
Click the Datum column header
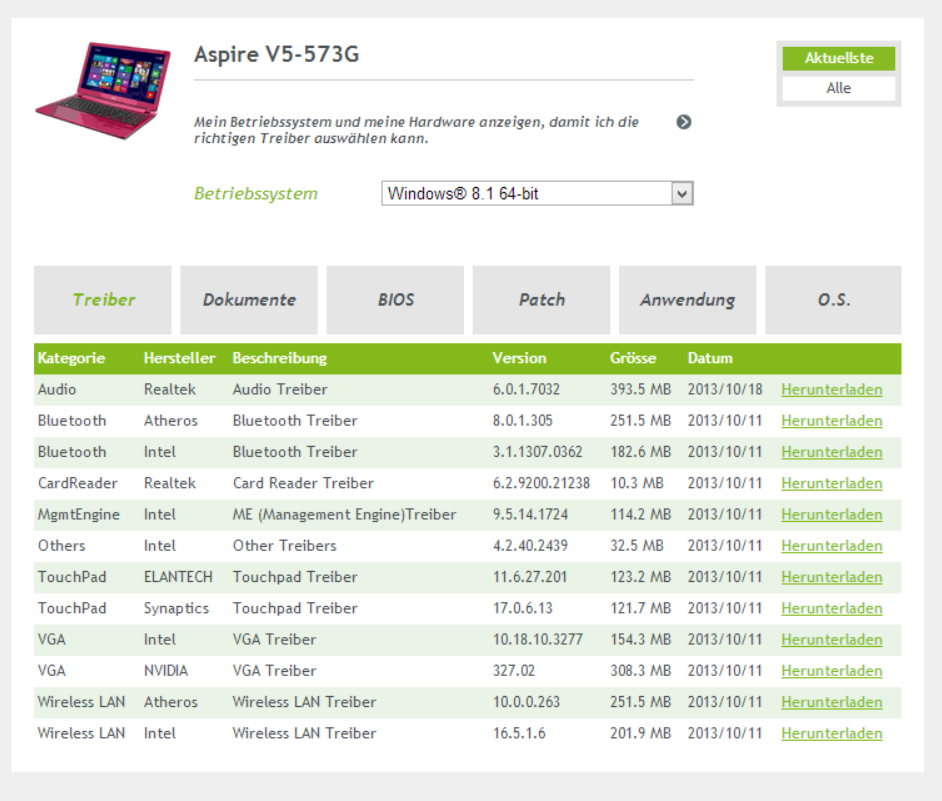tap(710, 358)
